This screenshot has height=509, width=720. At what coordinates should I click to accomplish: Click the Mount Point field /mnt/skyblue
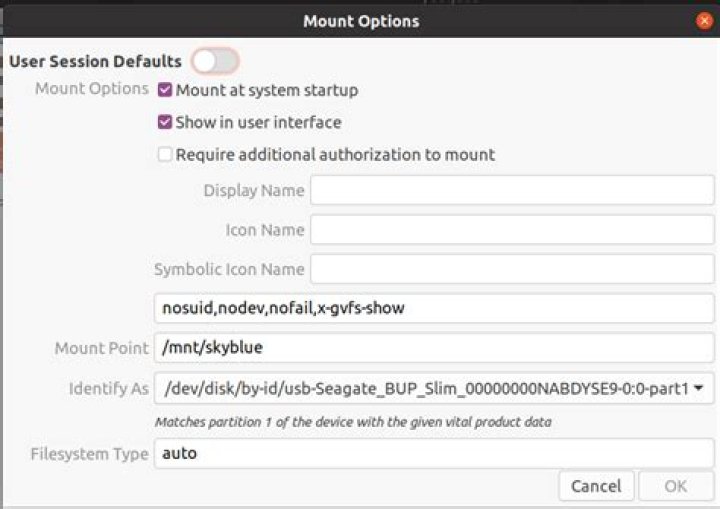pos(434,347)
